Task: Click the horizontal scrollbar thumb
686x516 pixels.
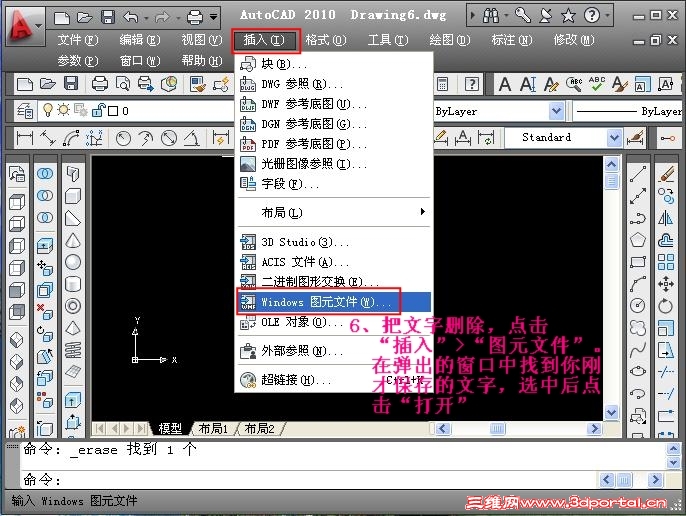Action: coord(497,428)
